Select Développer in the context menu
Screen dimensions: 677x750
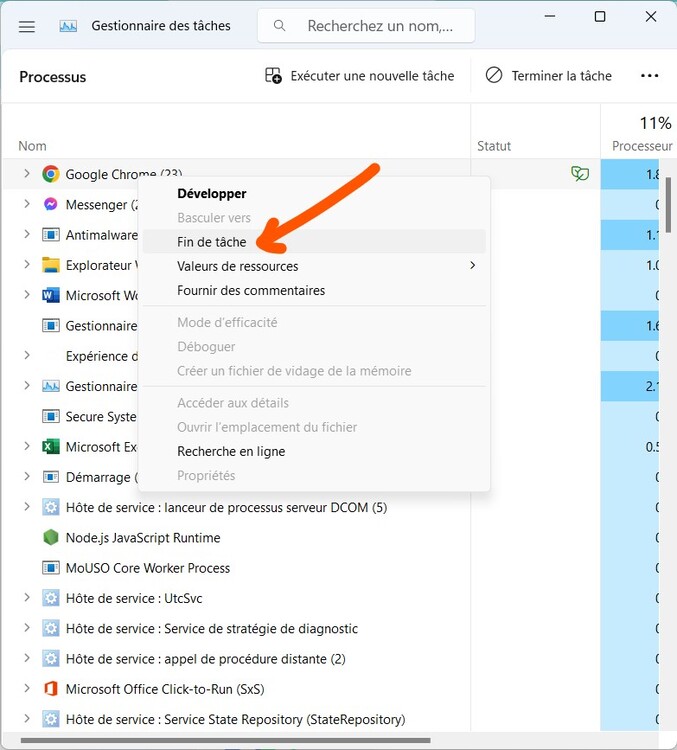(x=314, y=193)
